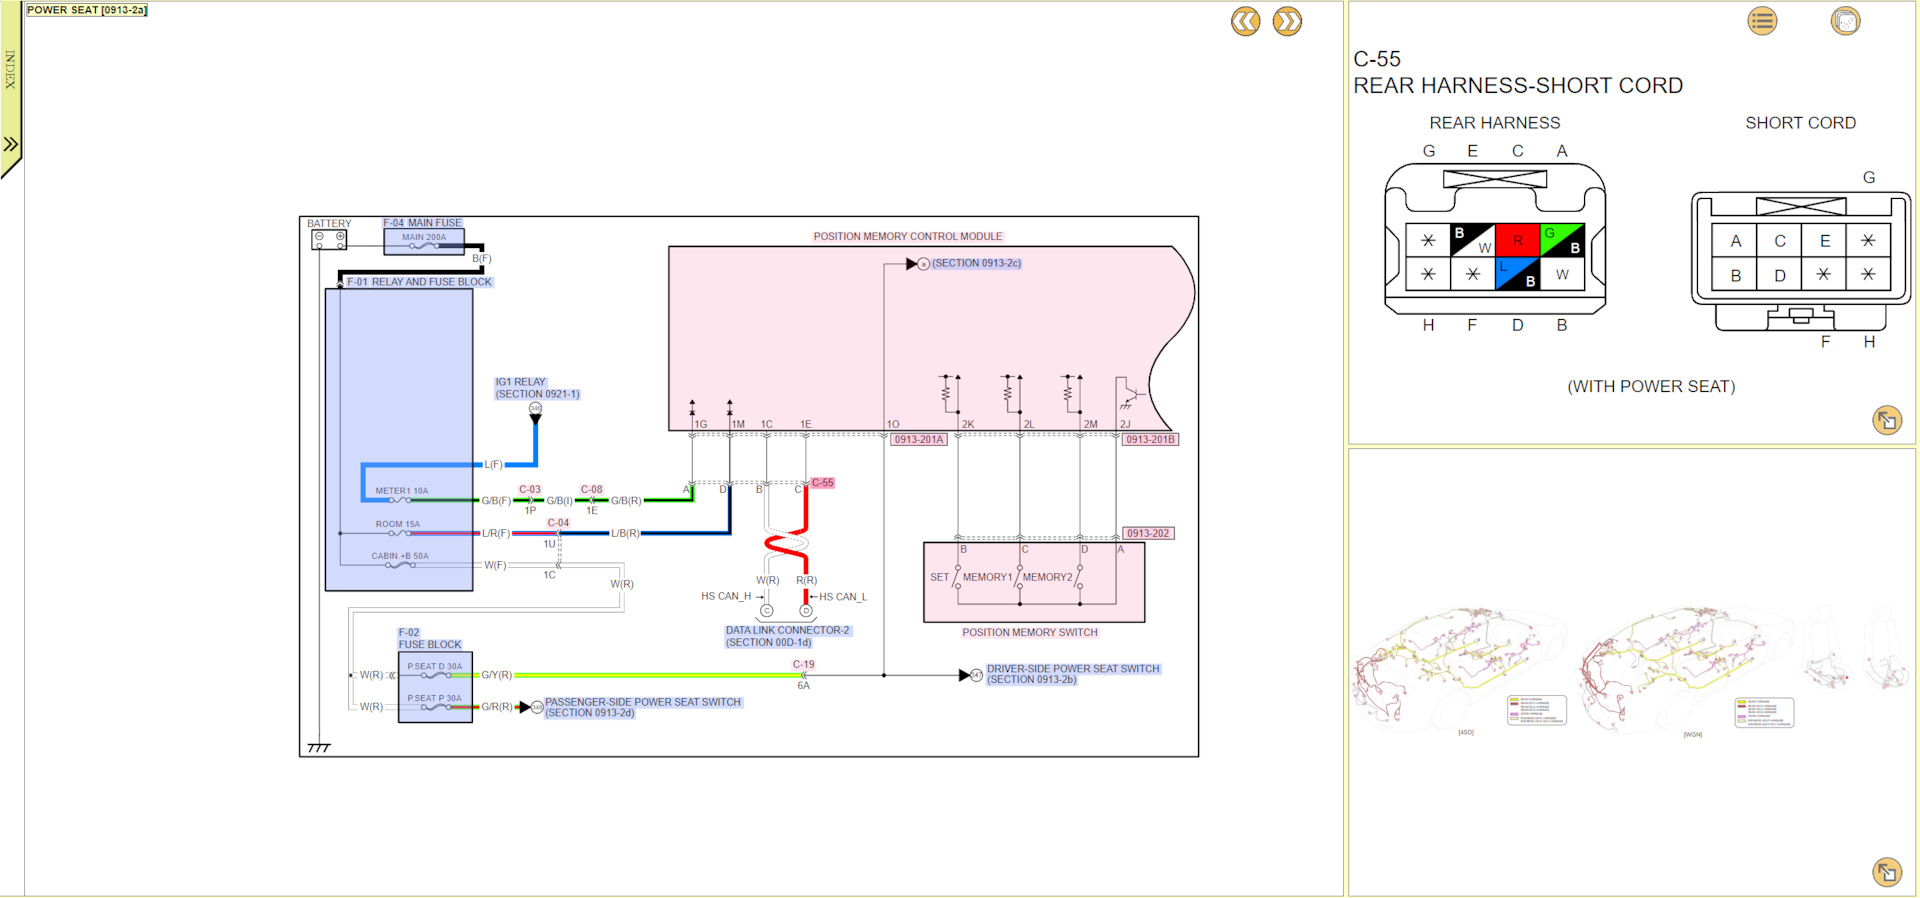The image size is (1920, 898).
Task: Click the window view icon in connector panel
Action: [1845, 20]
